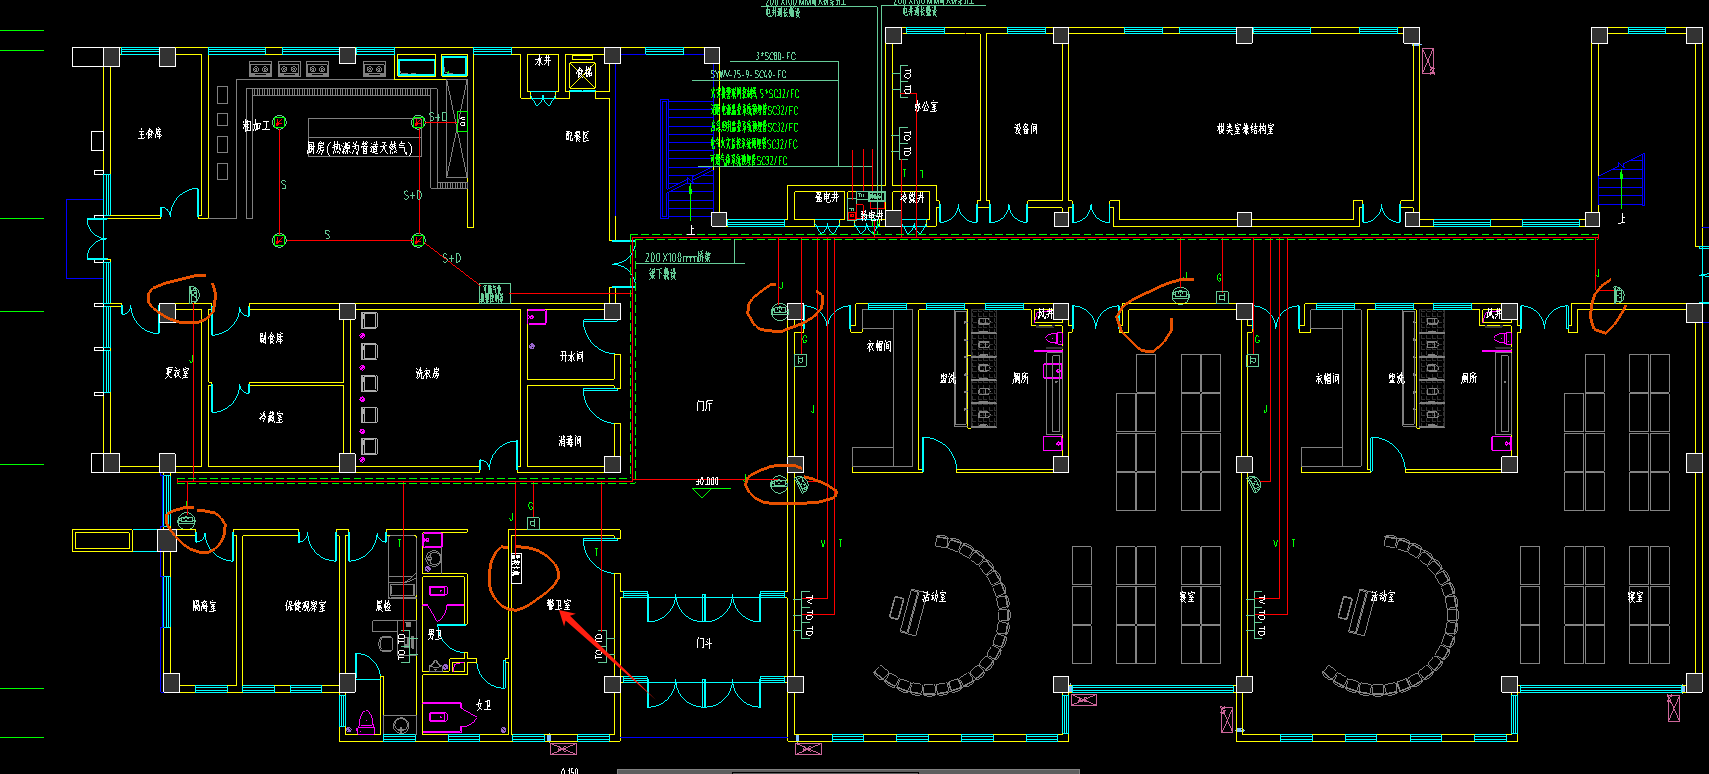Click the 粗加工 label in the kitchen
The height and width of the screenshot is (774, 1709).
255,126
